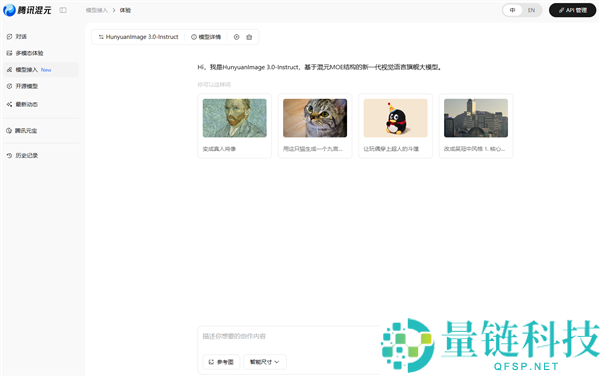600x377 pixels.
Task: Open 对话 in the sidebar
Action: (x=41, y=37)
